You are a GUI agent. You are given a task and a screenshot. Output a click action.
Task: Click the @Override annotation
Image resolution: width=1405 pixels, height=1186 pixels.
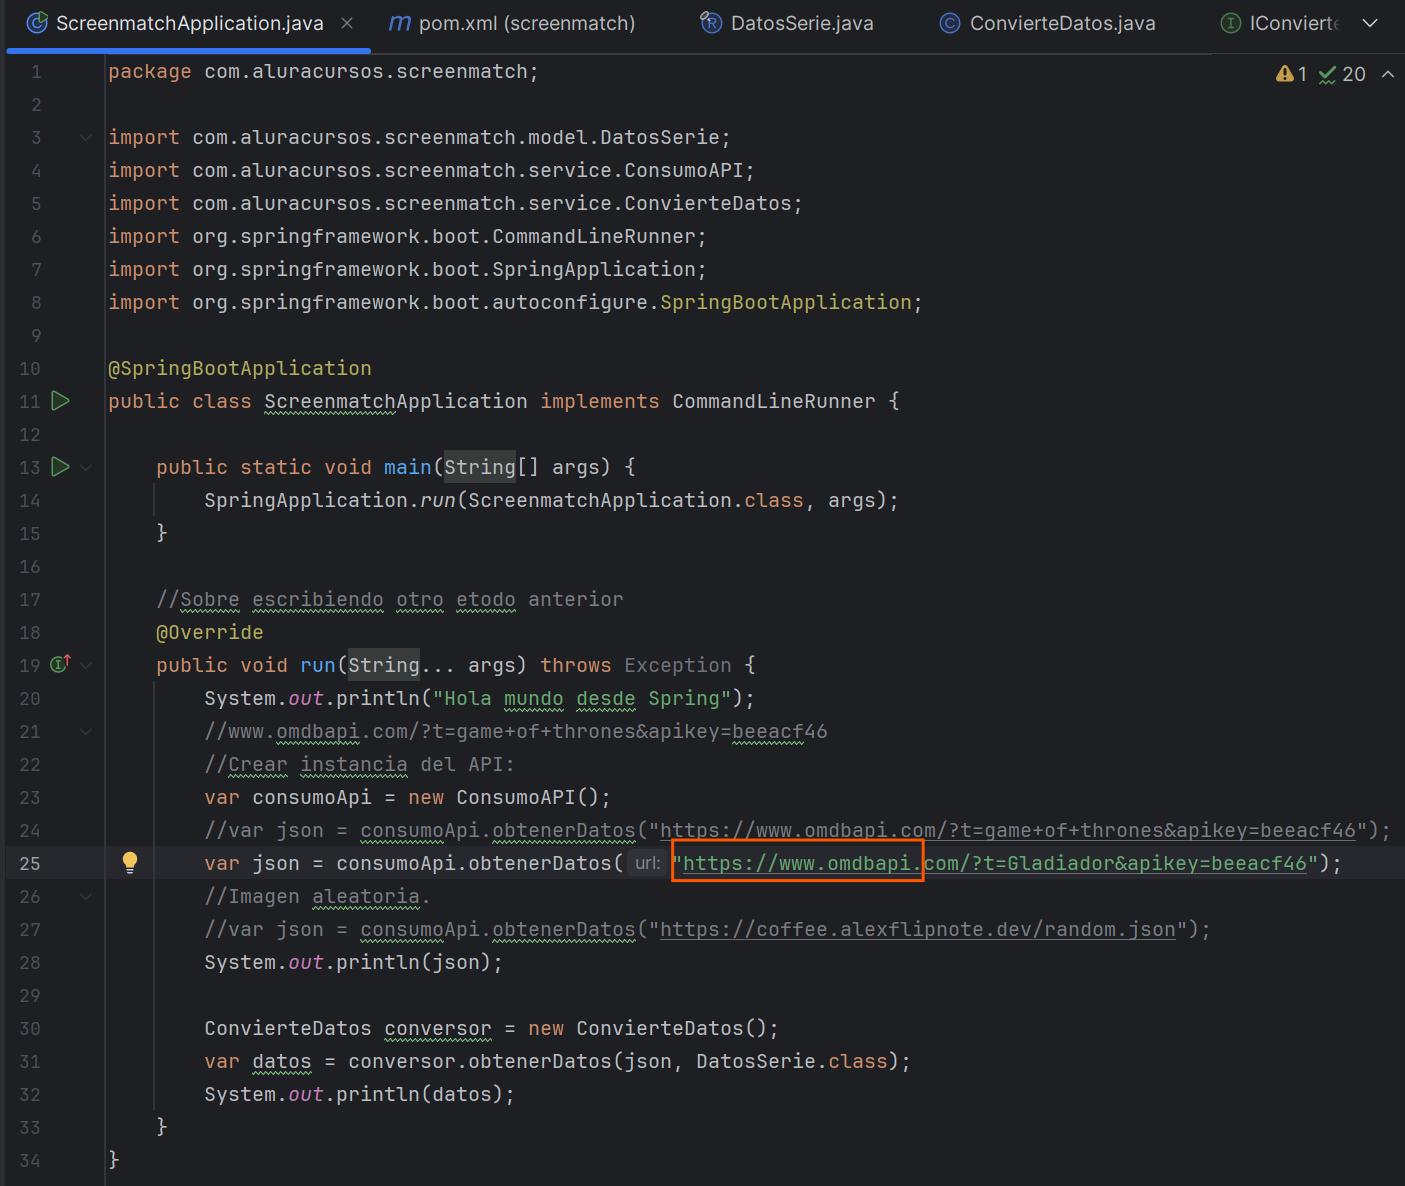click(210, 632)
